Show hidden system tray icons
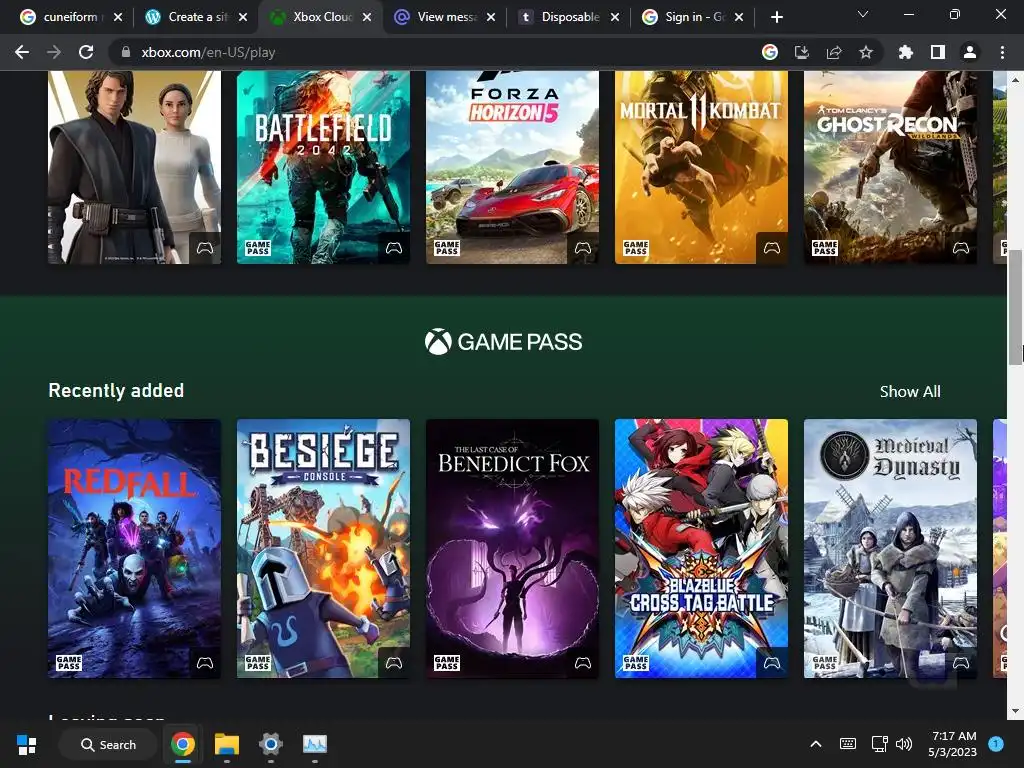The width and height of the screenshot is (1024, 768). coord(816,744)
